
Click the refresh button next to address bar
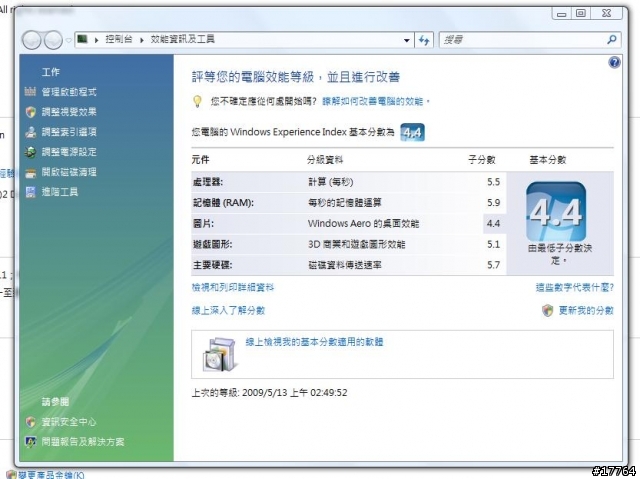click(x=424, y=40)
